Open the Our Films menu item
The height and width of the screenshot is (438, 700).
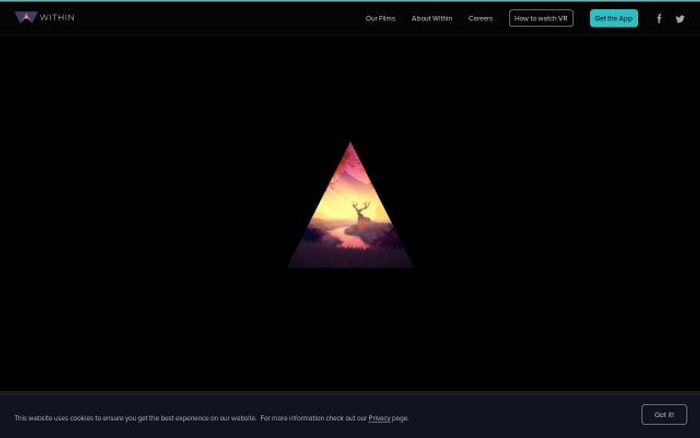(x=380, y=19)
